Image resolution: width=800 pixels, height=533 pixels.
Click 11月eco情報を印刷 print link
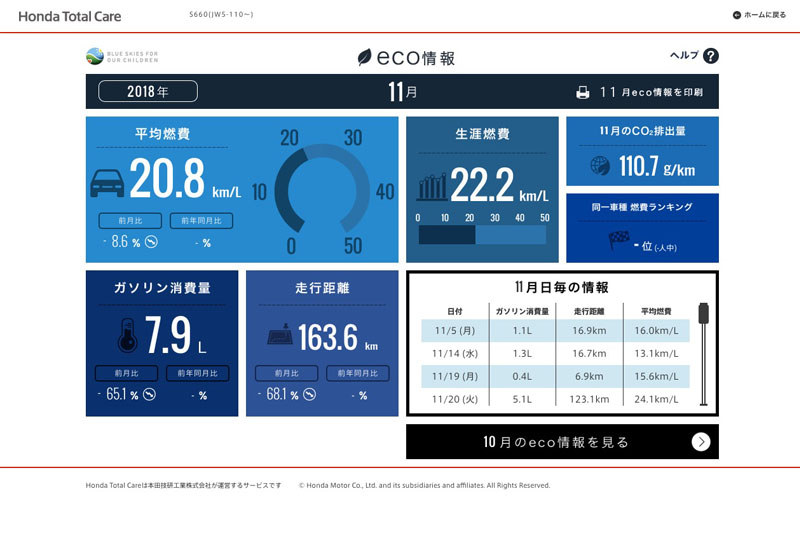[x=640, y=92]
